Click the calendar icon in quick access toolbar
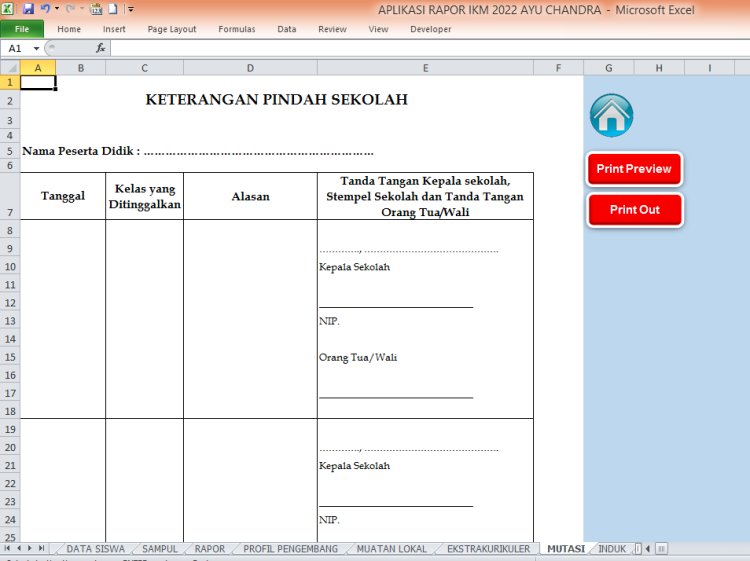Image resolution: width=750 pixels, height=561 pixels. (x=96, y=8)
